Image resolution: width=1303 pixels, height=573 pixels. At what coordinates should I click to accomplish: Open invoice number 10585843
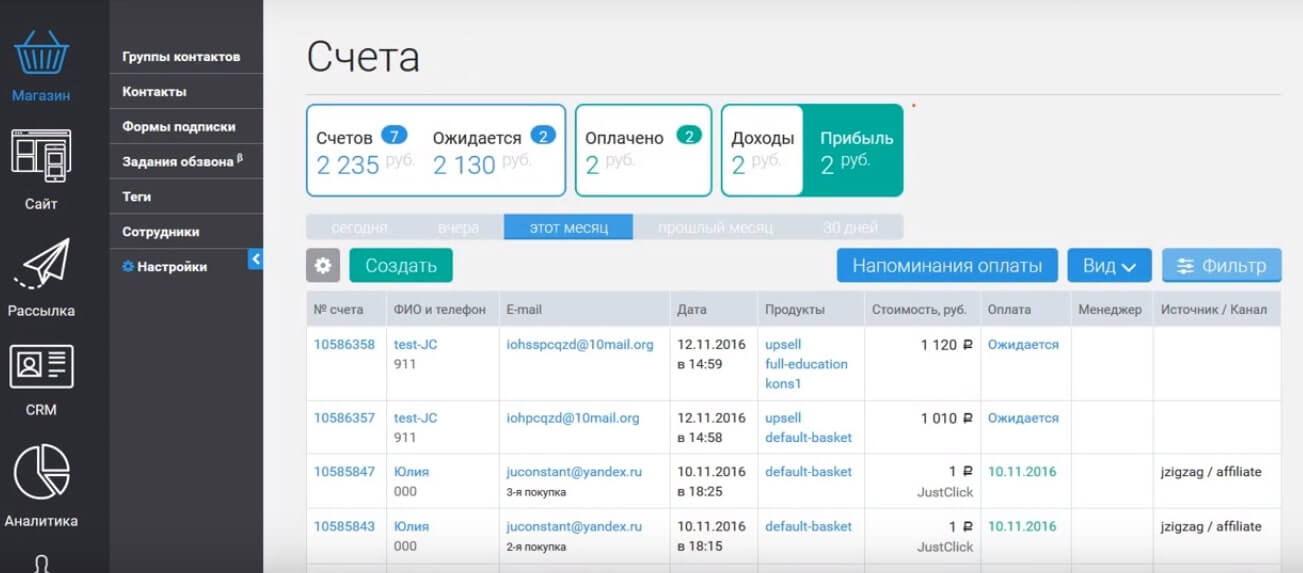(x=344, y=526)
